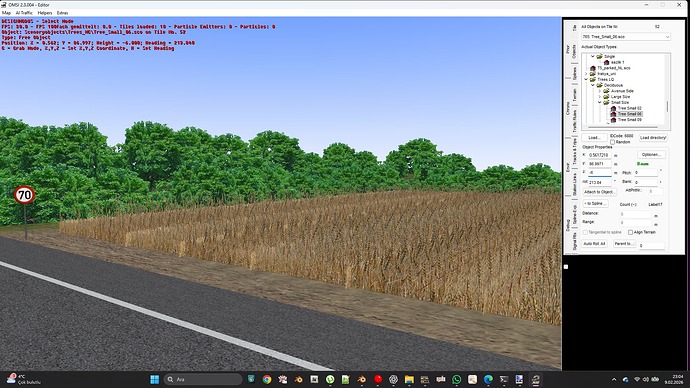Expand the Italya_uni folder
This screenshot has width=690, height=388.
pos(586,74)
